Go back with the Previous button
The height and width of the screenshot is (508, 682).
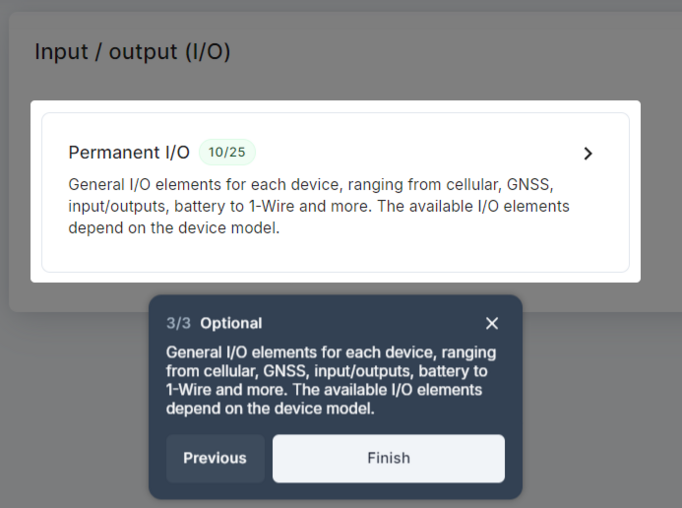click(x=214, y=458)
